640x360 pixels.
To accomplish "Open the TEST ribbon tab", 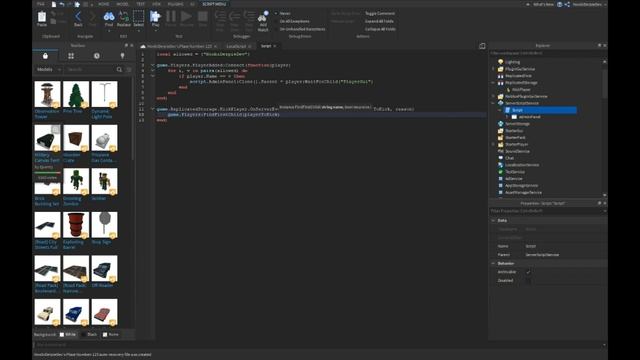I will coord(140,4).
